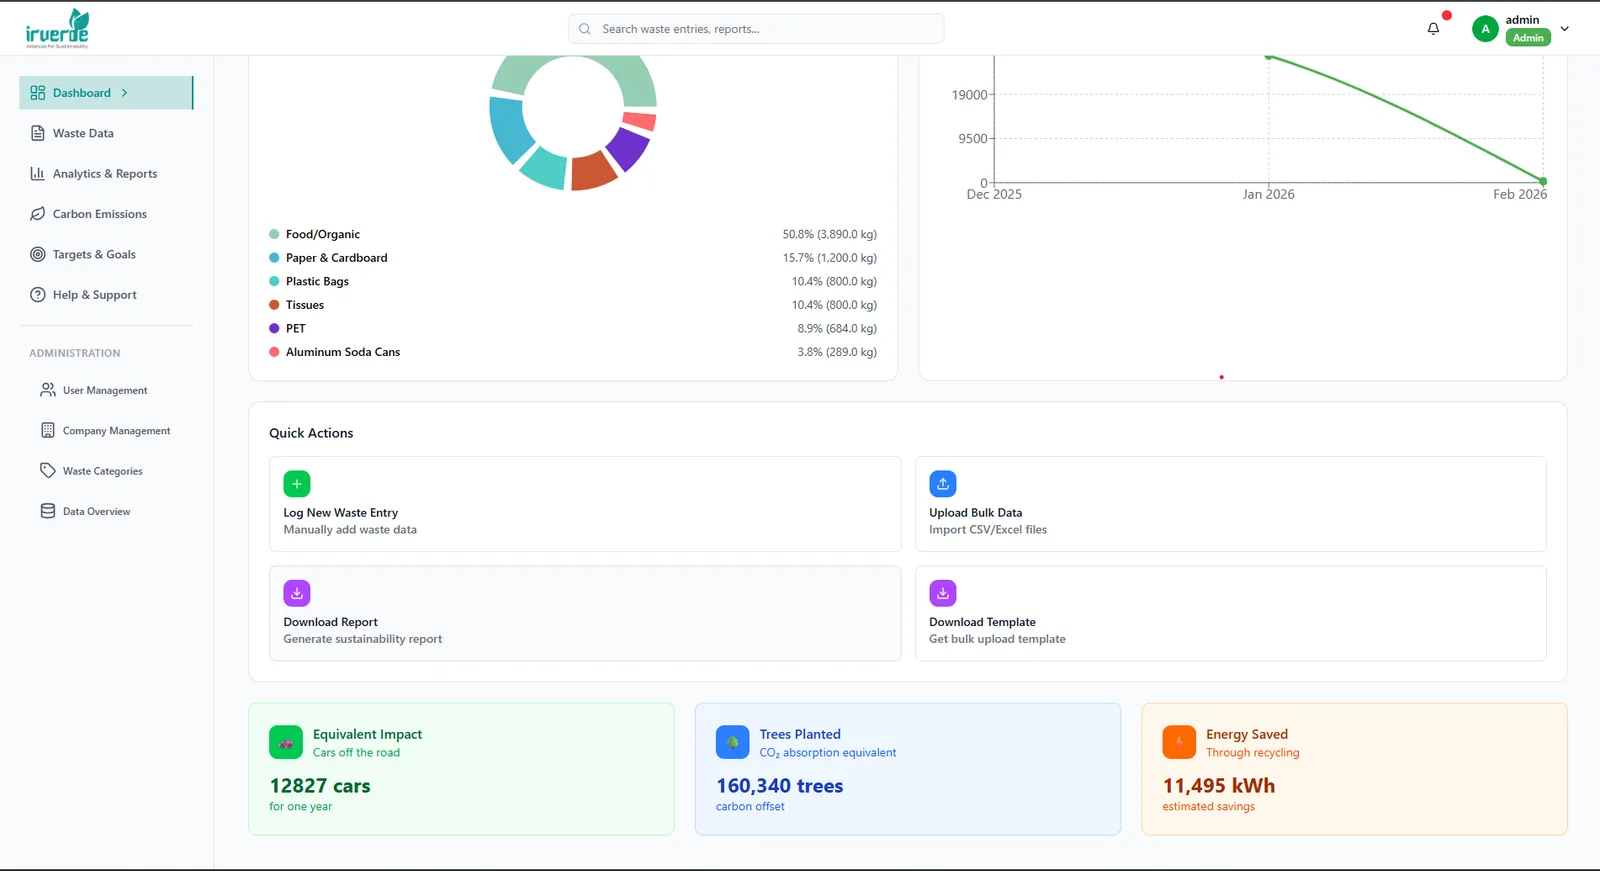Open Dashboard in the sidebar
Screen dimensions: 1600x871
pyautogui.click(x=106, y=93)
